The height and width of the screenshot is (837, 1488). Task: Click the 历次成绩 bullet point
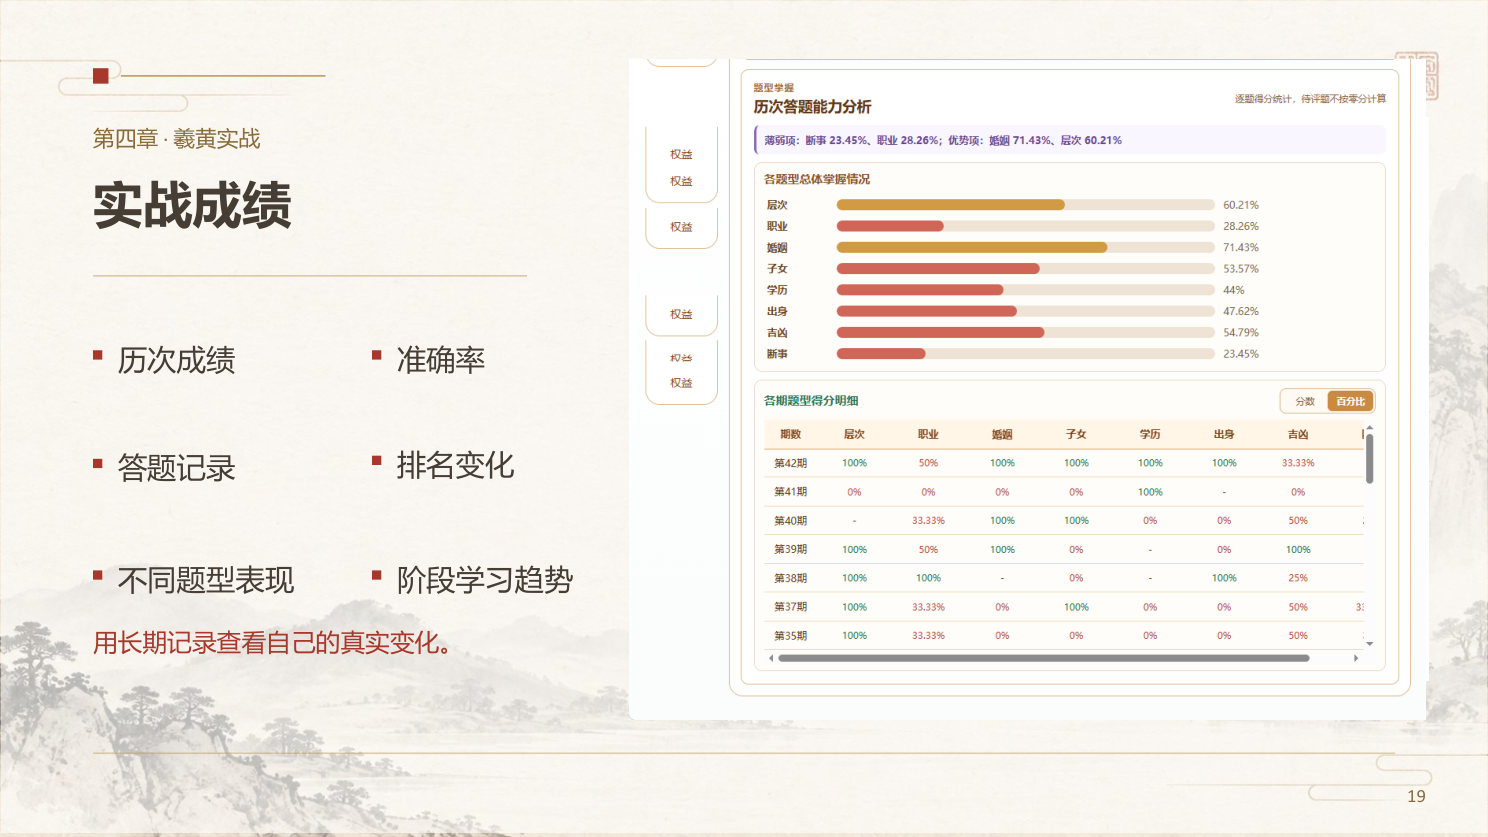(176, 360)
